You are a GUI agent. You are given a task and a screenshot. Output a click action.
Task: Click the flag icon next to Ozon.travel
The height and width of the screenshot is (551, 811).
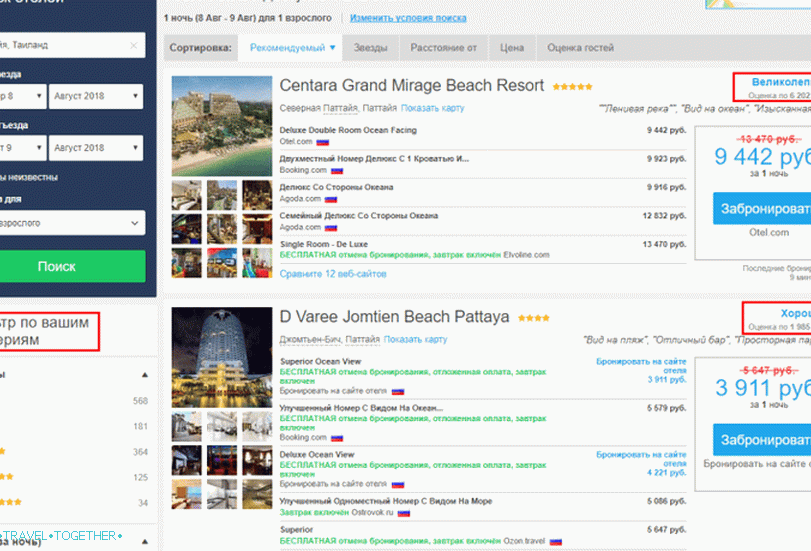point(555,542)
